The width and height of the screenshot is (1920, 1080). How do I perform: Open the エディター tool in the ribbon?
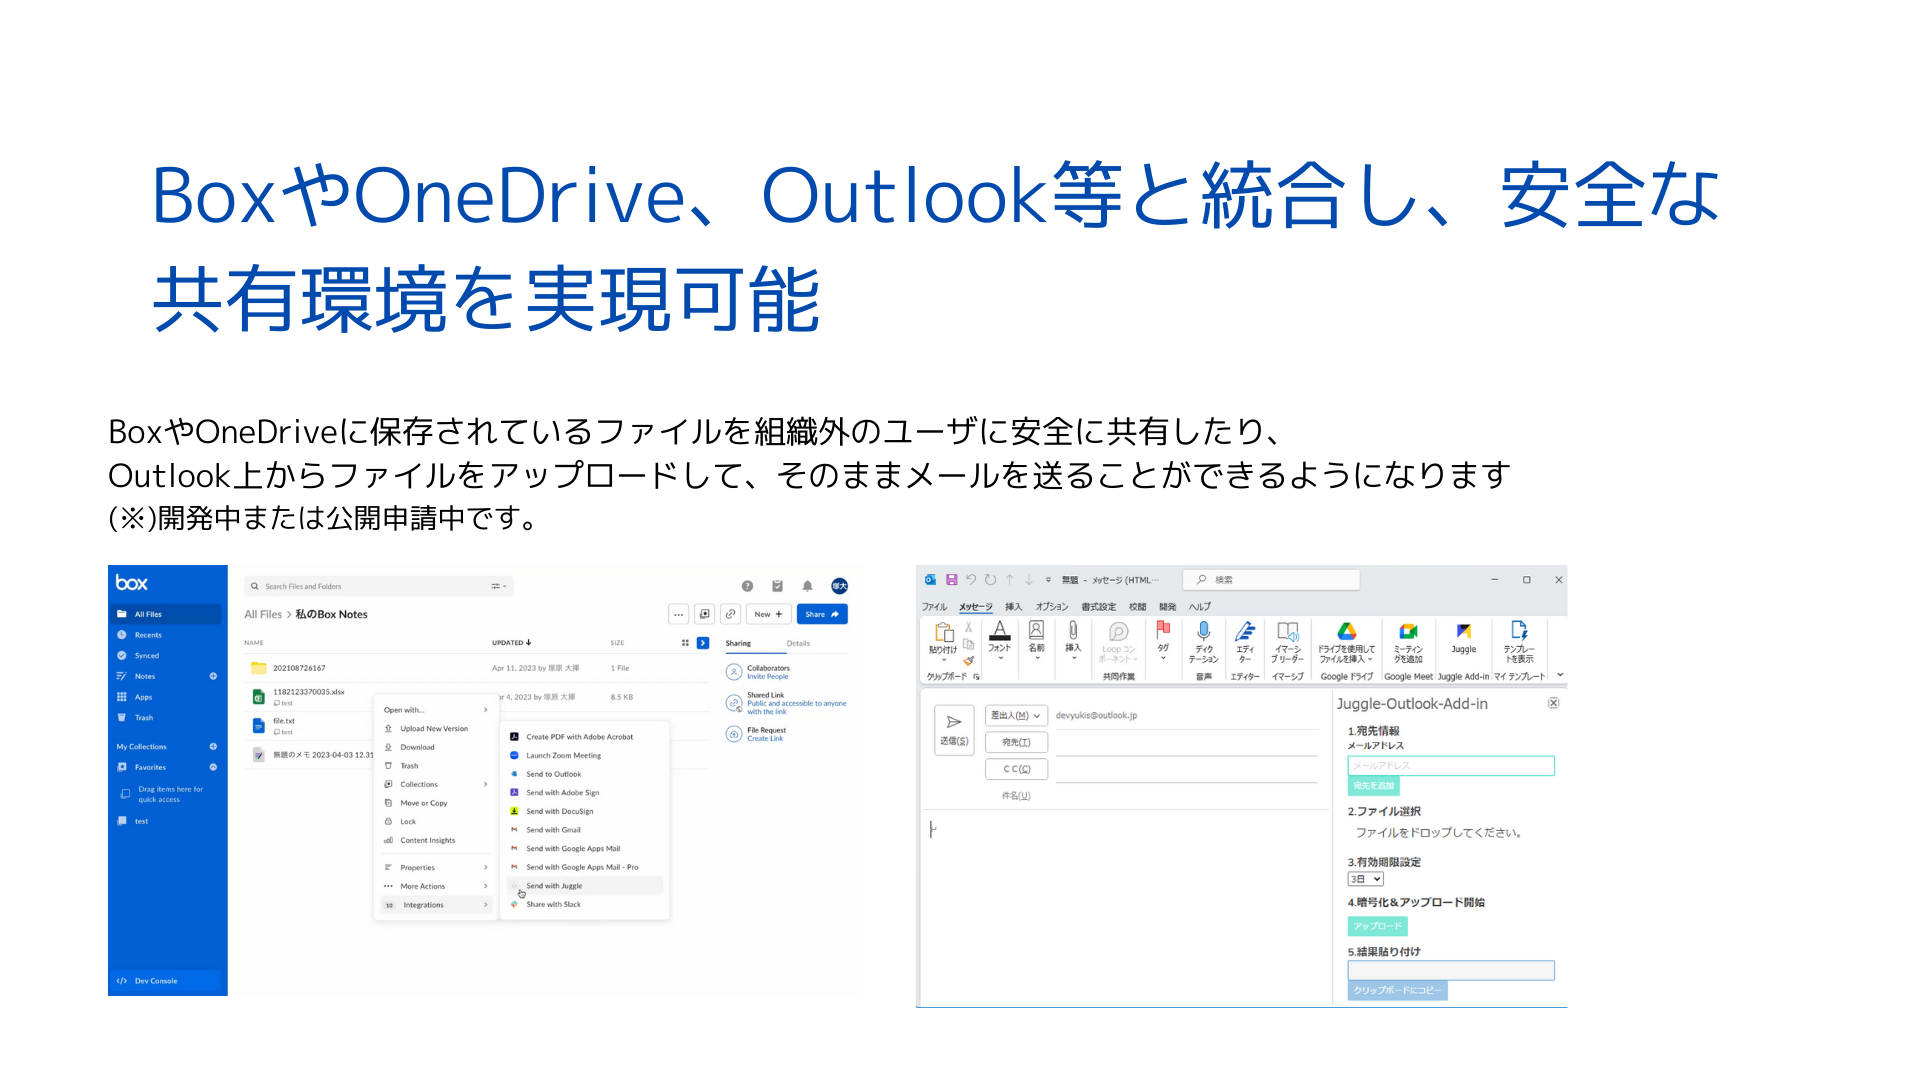tap(1246, 640)
